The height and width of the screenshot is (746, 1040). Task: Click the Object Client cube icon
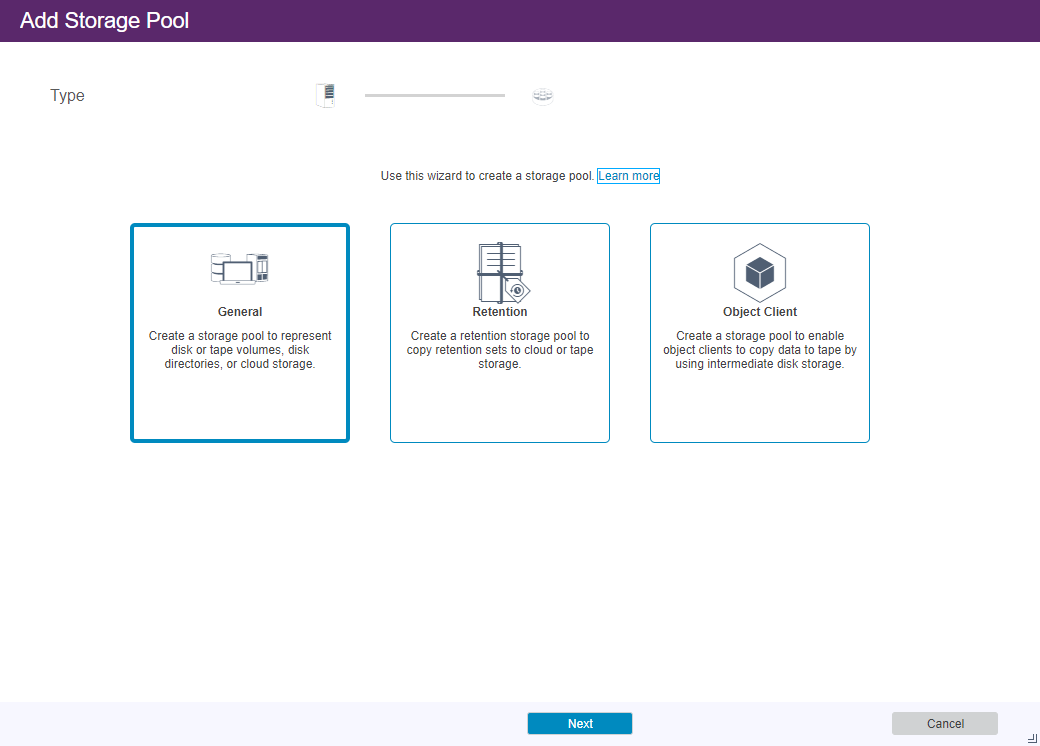click(x=760, y=272)
